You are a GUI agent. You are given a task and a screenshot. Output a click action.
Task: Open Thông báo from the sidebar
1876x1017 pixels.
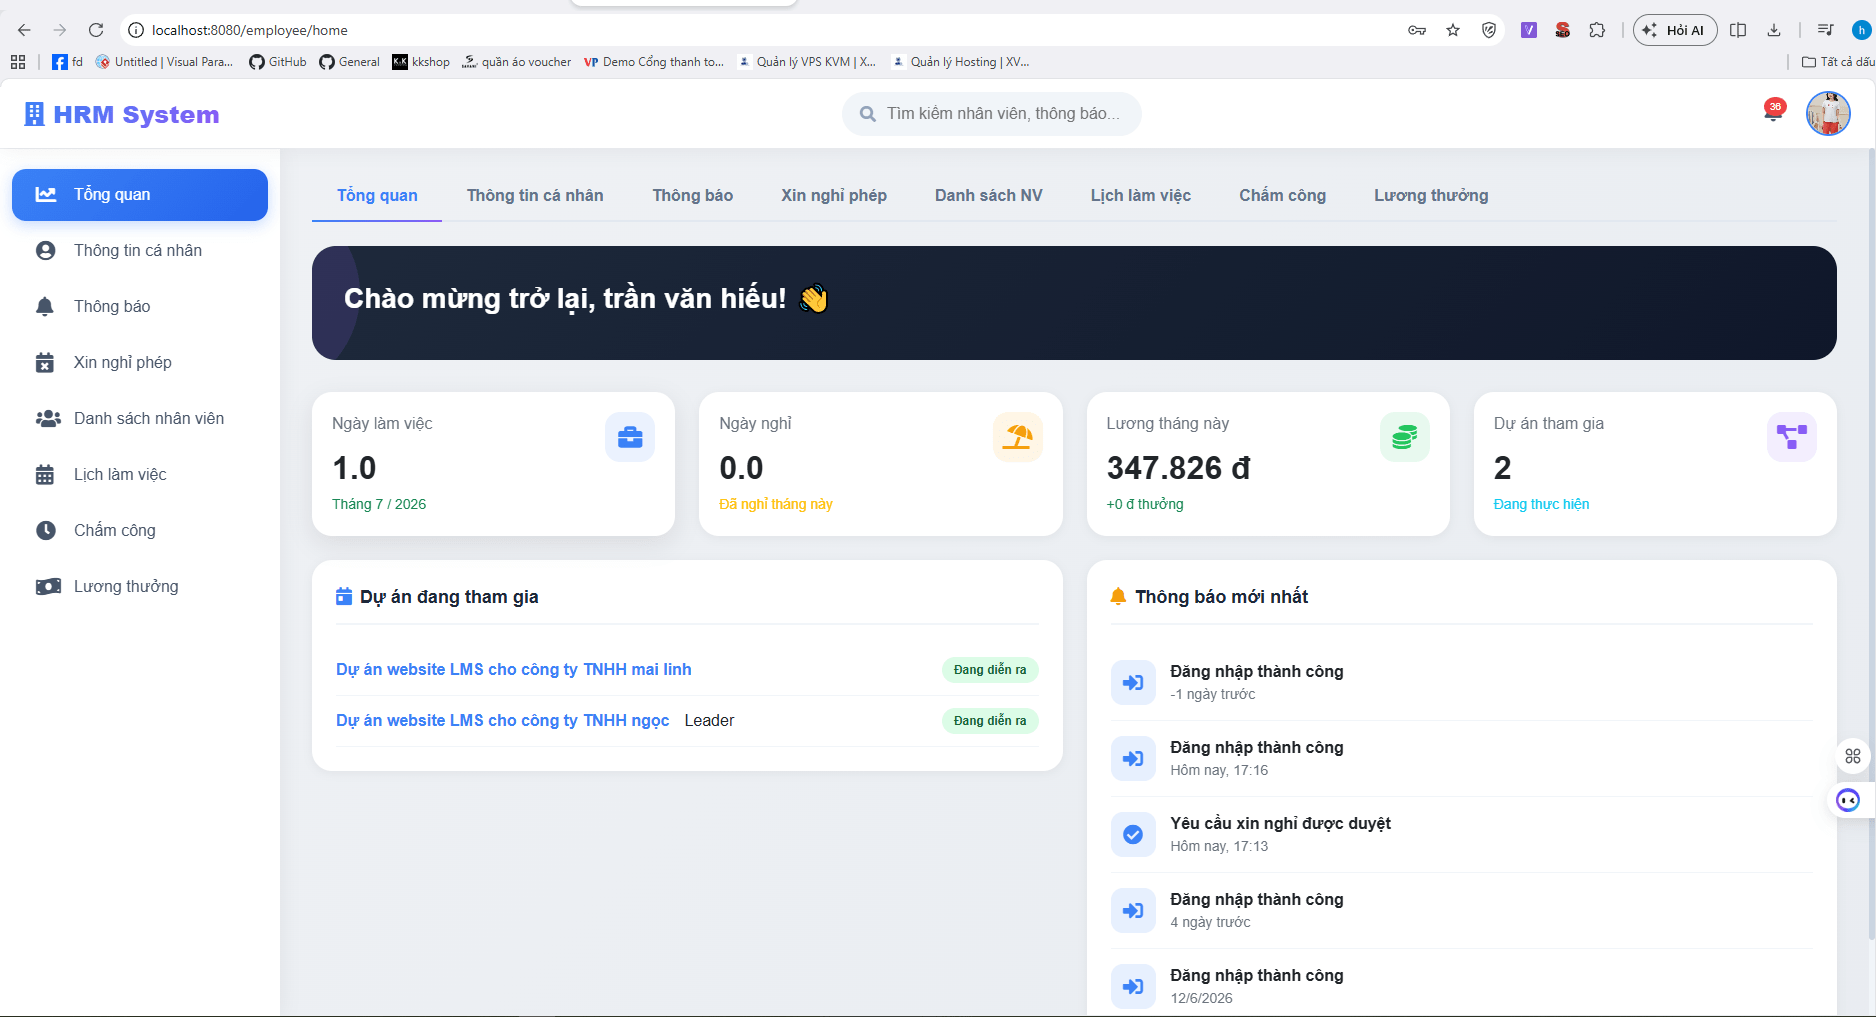pos(140,306)
